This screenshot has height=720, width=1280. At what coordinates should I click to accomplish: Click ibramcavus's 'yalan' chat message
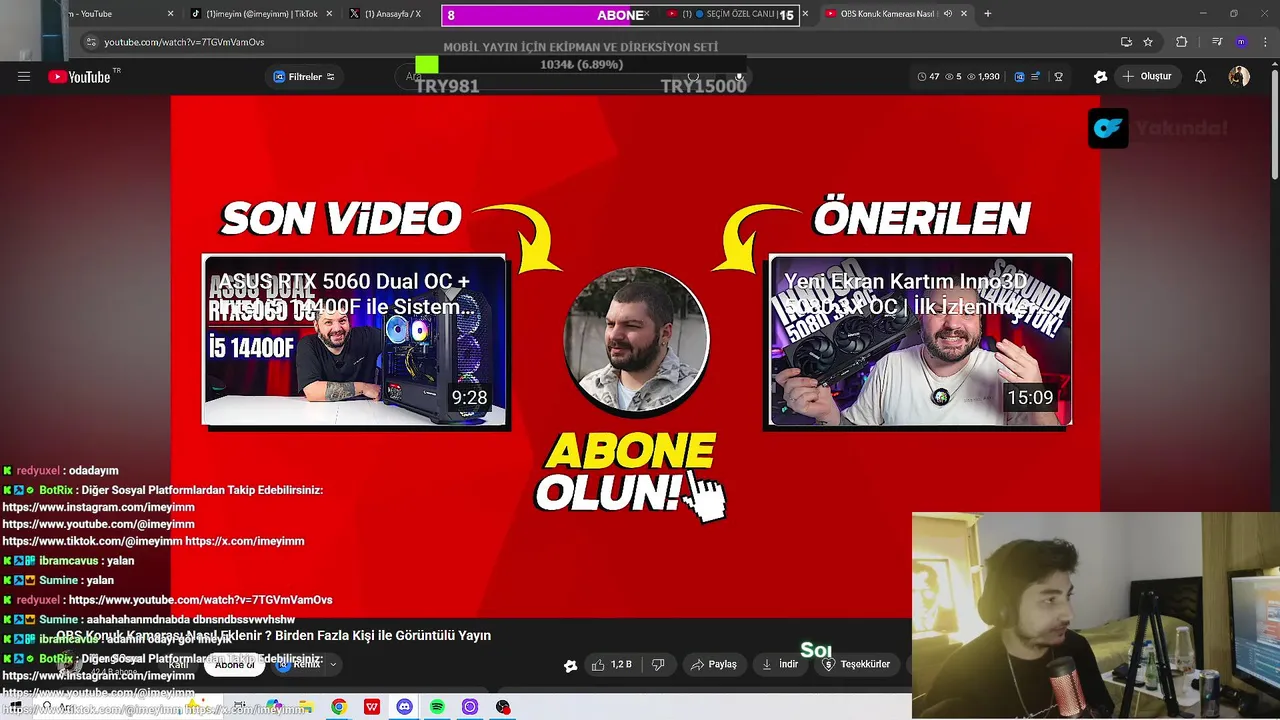[x=119, y=561]
